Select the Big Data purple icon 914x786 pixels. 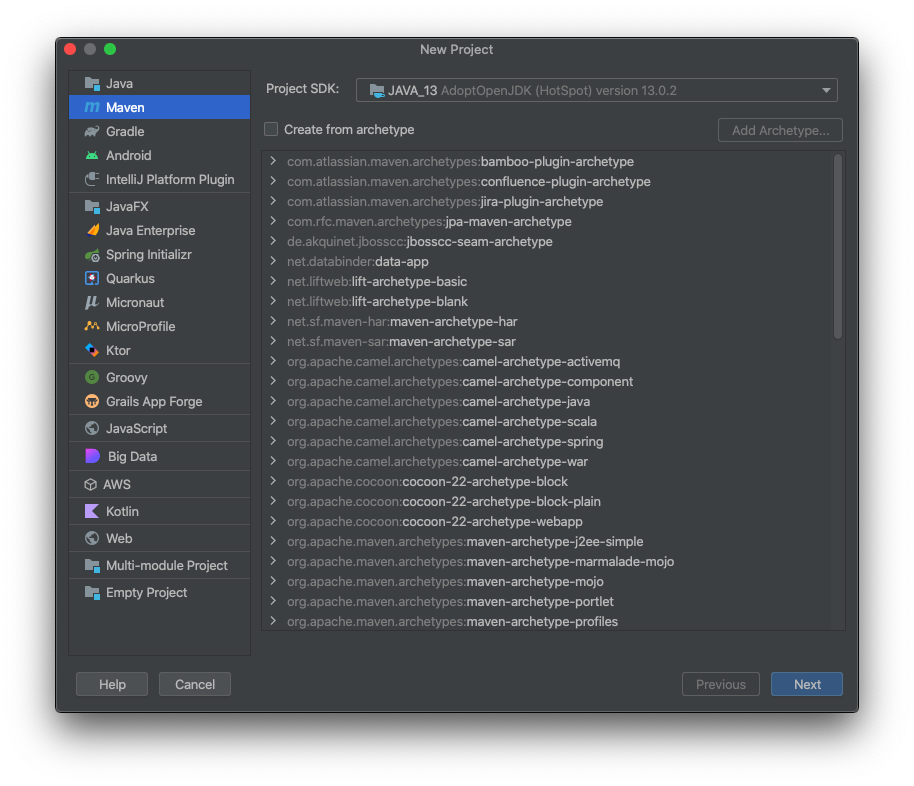pyautogui.click(x=92, y=456)
